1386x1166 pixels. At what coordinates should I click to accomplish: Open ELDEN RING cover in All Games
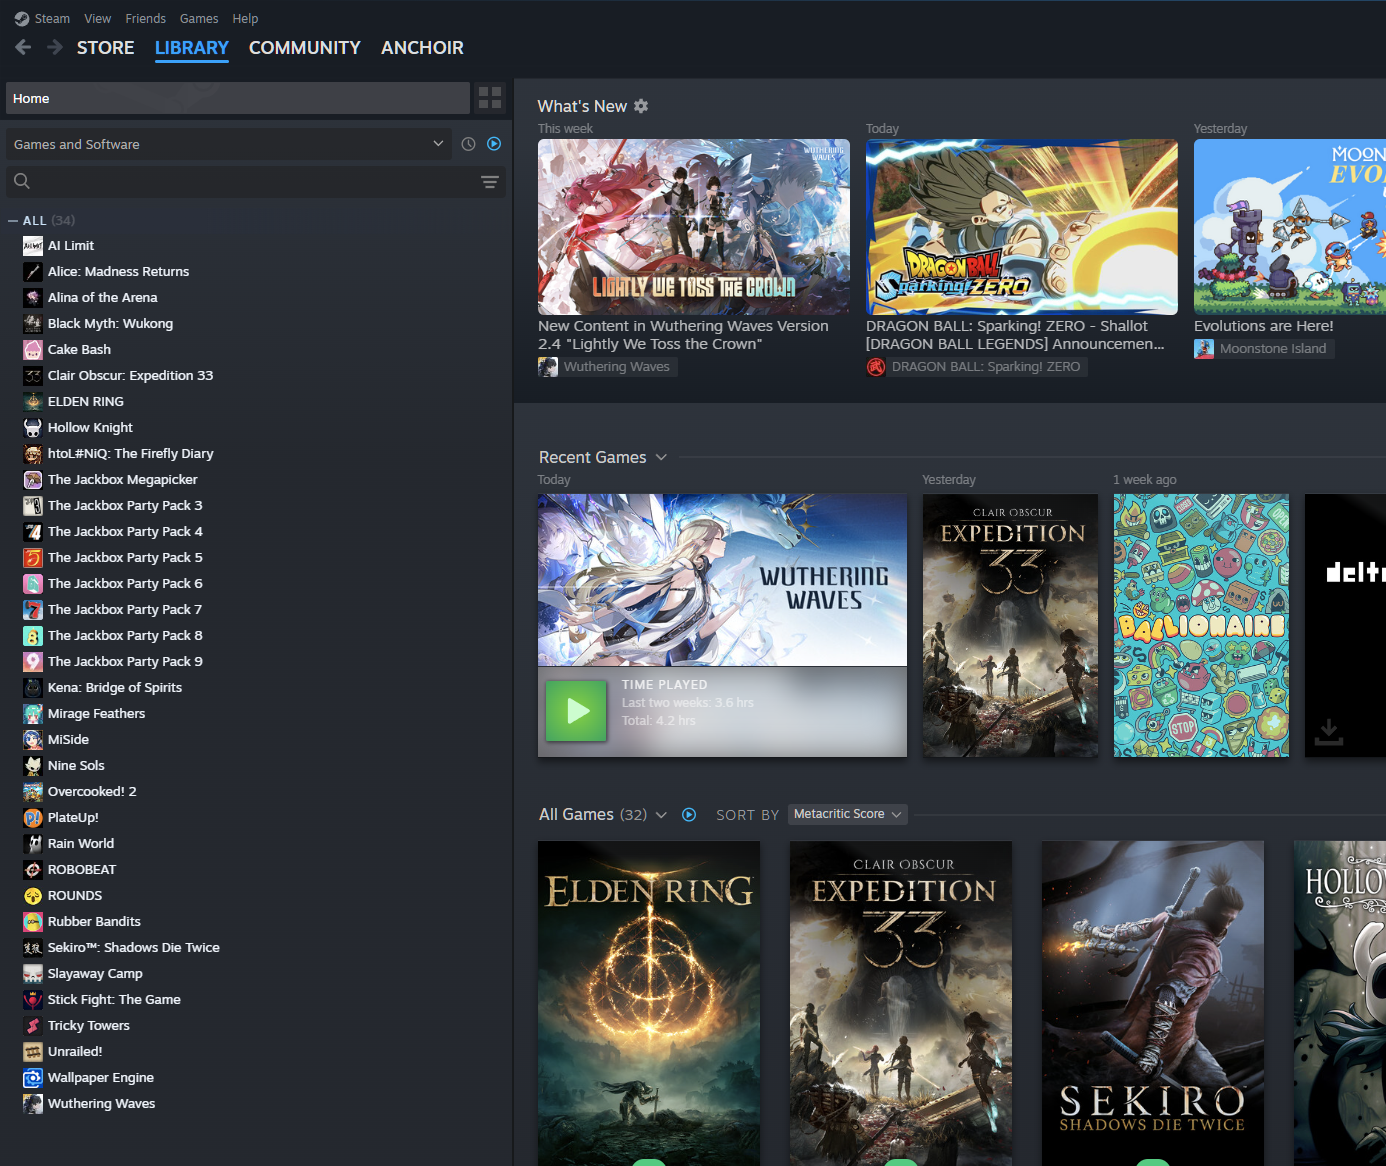point(649,1003)
